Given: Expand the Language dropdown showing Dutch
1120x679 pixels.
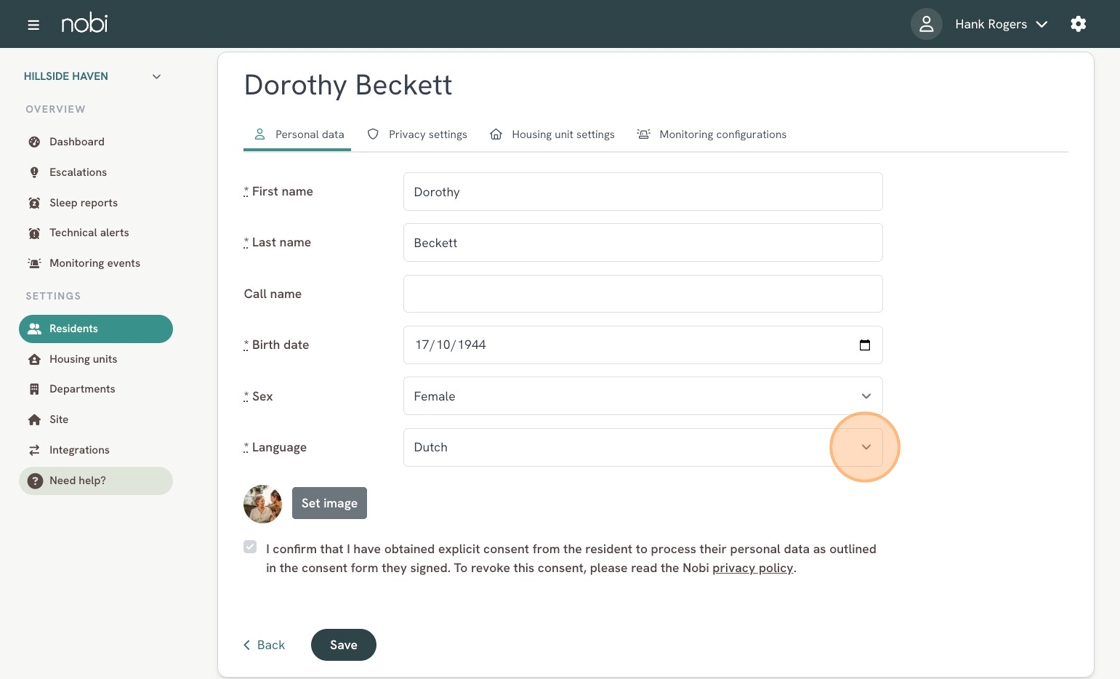Looking at the screenshot, I should coord(642,447).
